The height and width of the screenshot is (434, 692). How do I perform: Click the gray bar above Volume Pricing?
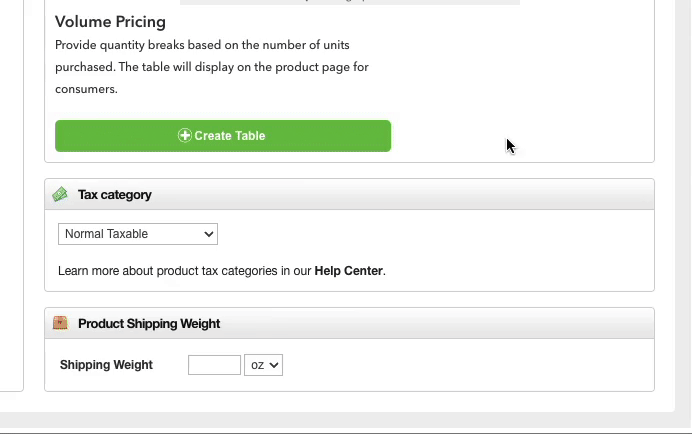[350, 2]
